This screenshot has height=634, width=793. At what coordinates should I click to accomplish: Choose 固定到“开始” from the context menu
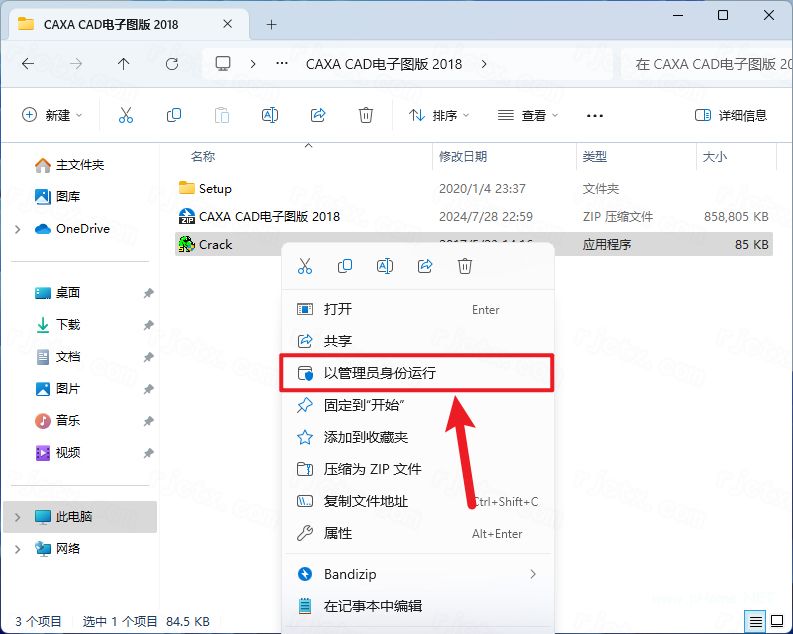pos(418,405)
